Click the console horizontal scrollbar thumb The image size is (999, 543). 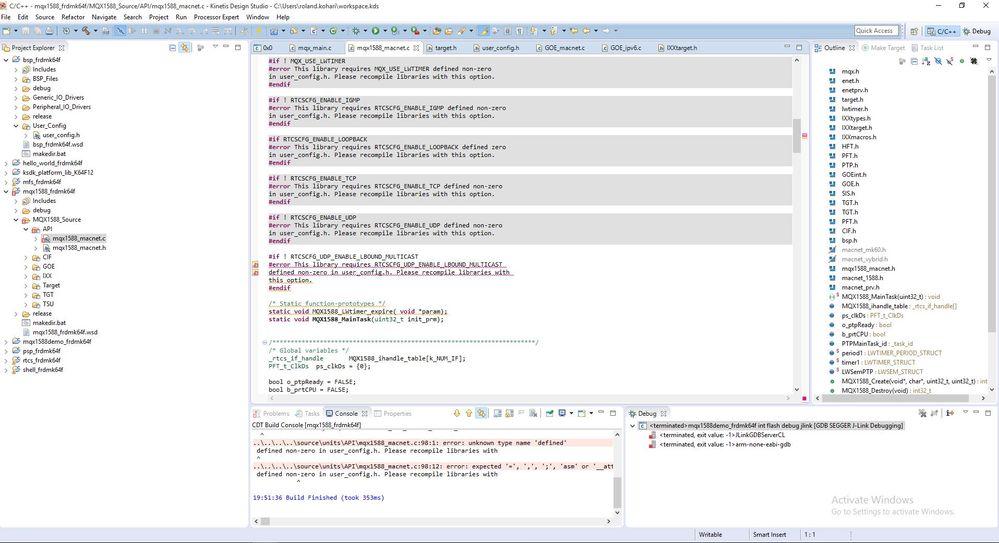click(x=265, y=521)
